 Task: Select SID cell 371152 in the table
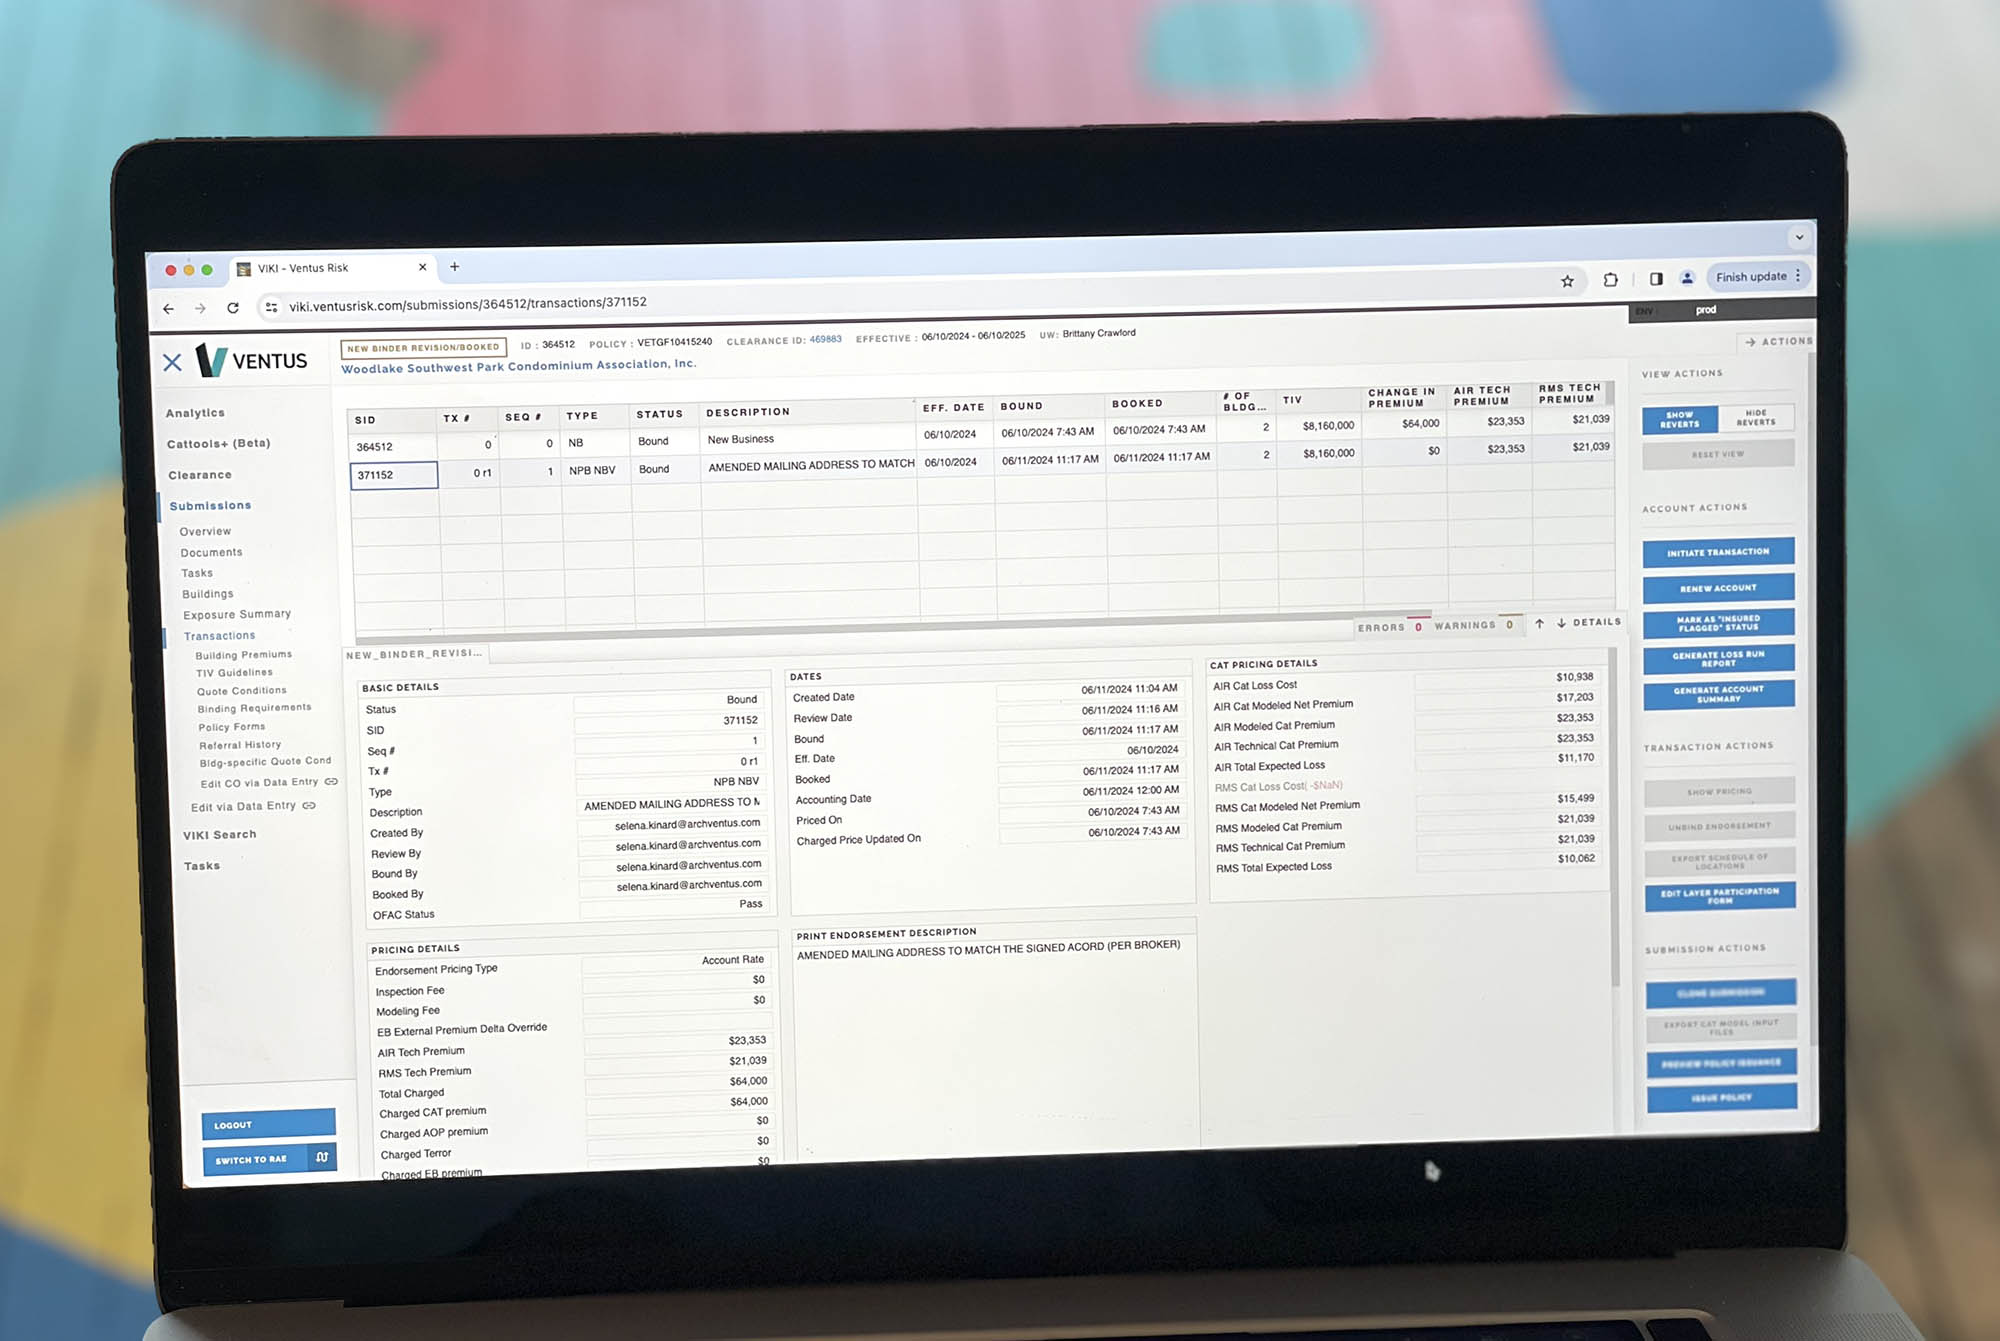click(394, 475)
